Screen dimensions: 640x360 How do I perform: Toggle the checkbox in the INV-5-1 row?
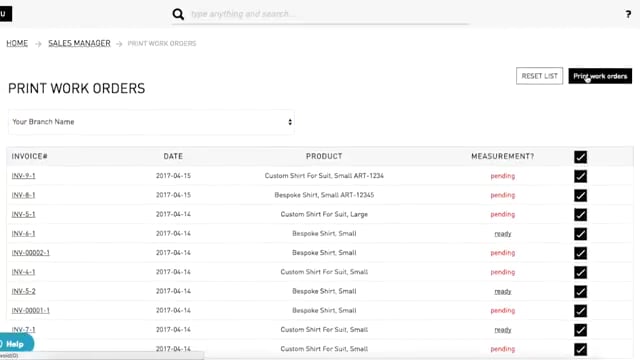click(580, 214)
